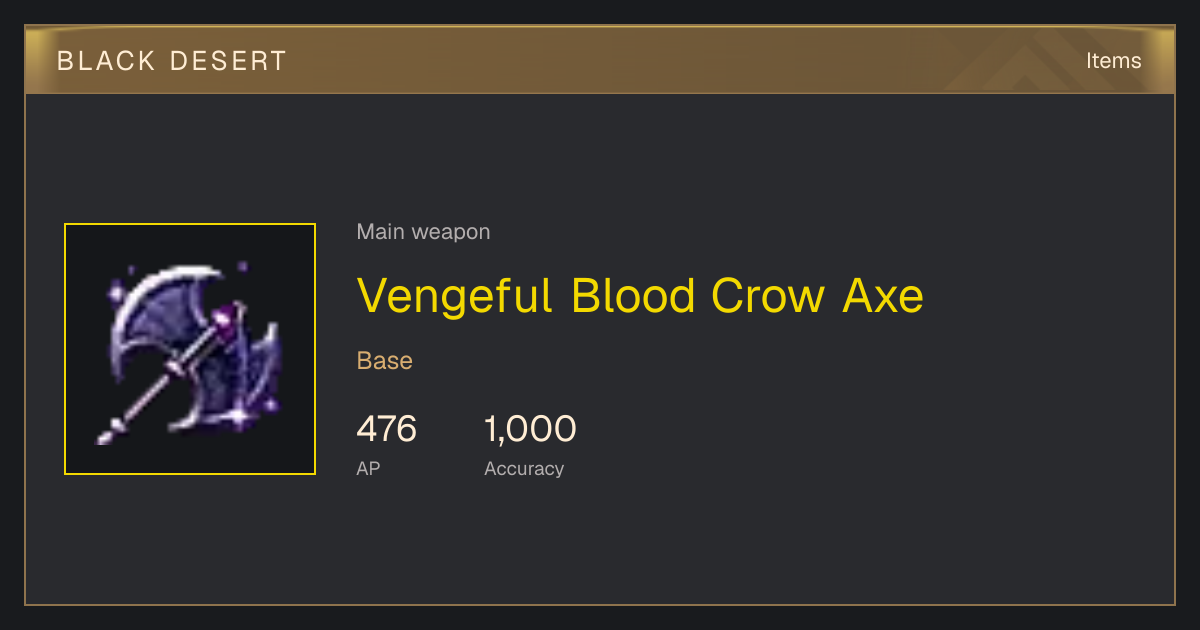Viewport: 1200px width, 630px height.
Task: Select the Base enhancement level label
Action: point(385,361)
